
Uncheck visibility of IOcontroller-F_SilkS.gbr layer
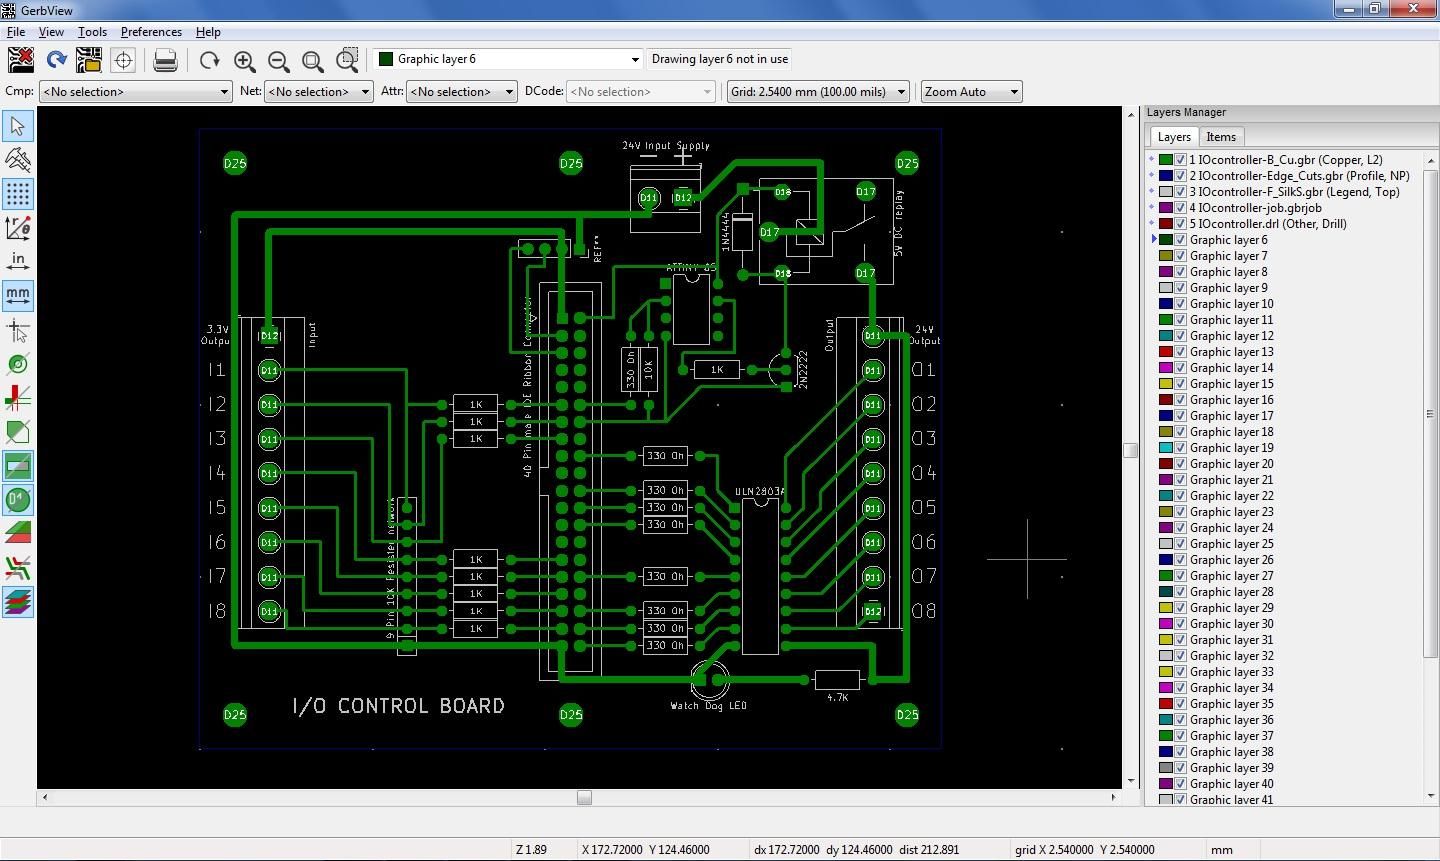[1179, 191]
